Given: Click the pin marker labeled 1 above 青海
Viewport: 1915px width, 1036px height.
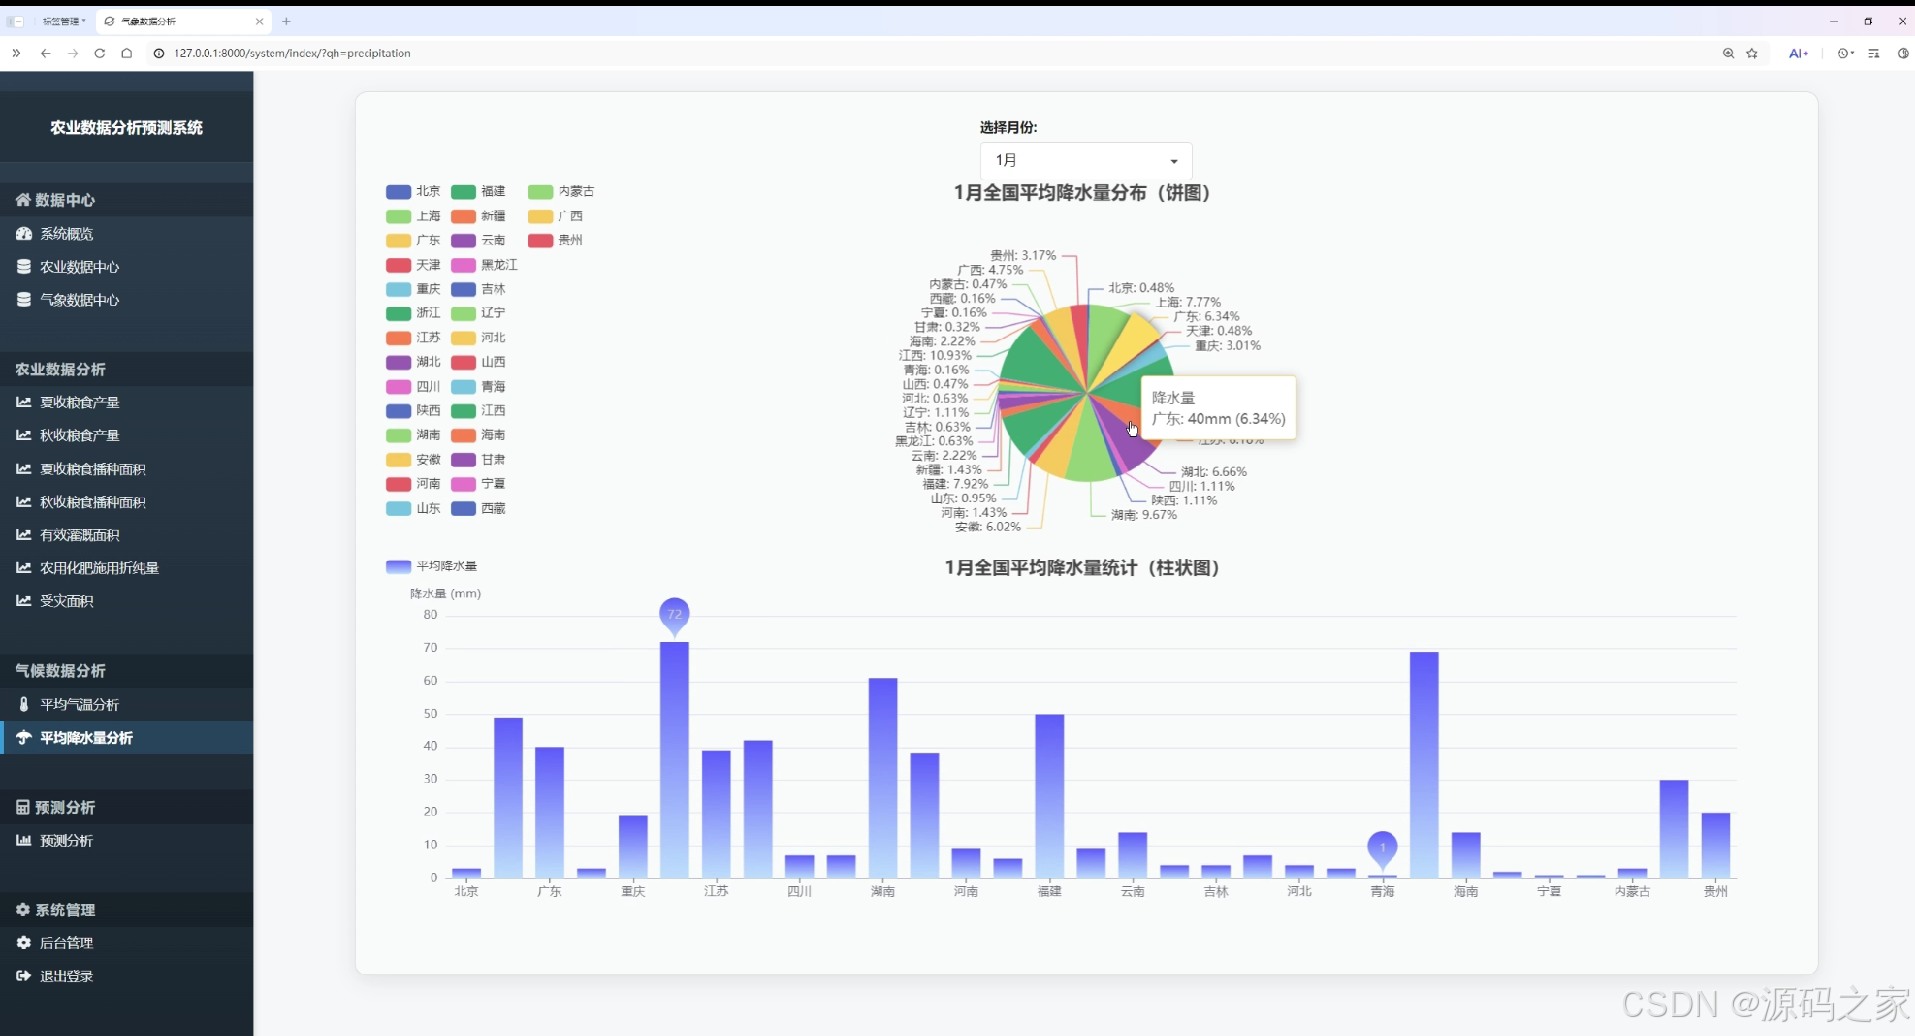Looking at the screenshot, I should (x=1382, y=848).
